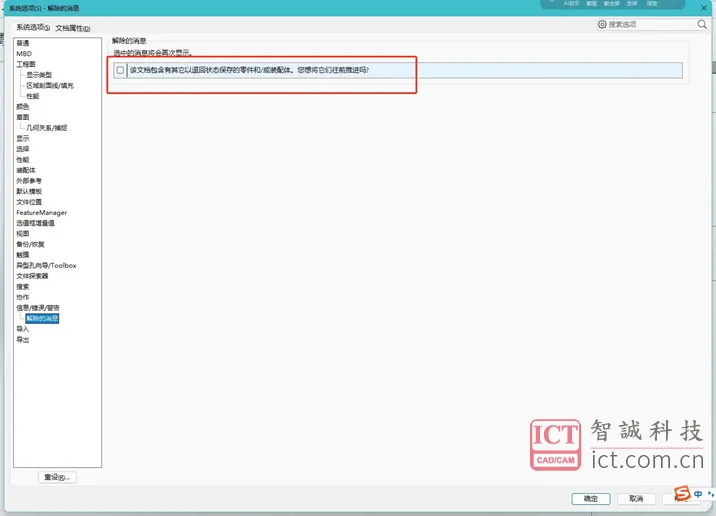This screenshot has width=716, height=516.
Task: Open the 异型孔向导/Toolbox options page
Action: [46, 265]
